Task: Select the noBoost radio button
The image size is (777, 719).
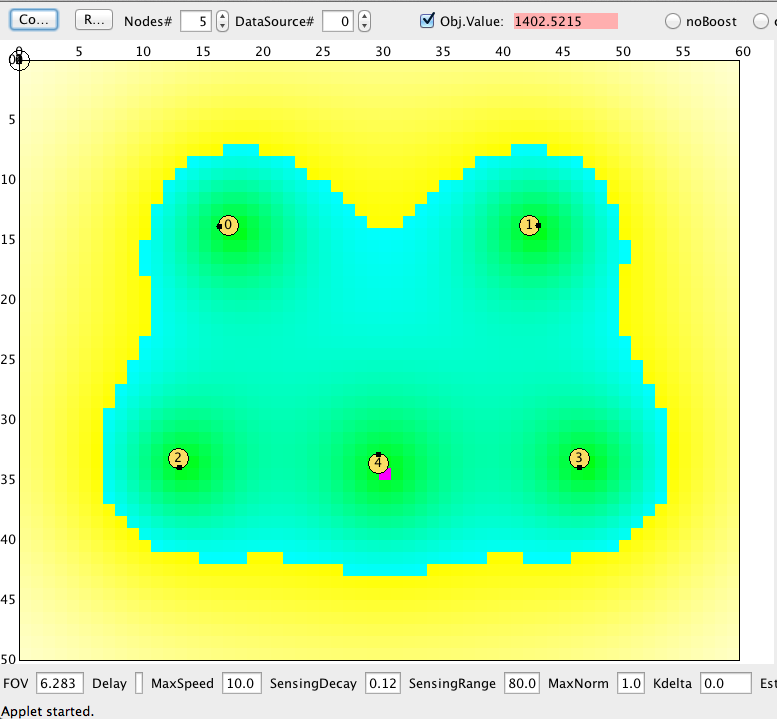Action: pyautogui.click(x=673, y=21)
